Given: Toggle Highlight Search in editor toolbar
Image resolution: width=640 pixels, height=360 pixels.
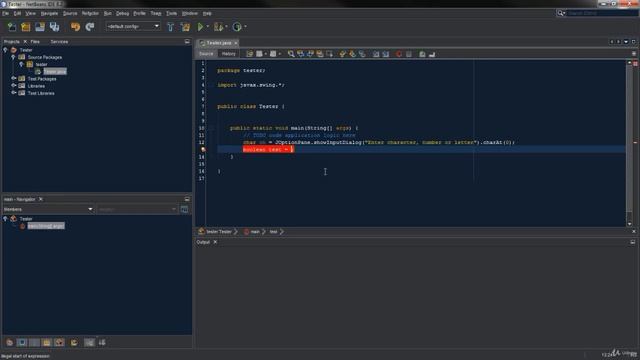Looking at the screenshot, I should pyautogui.click(x=320, y=54).
